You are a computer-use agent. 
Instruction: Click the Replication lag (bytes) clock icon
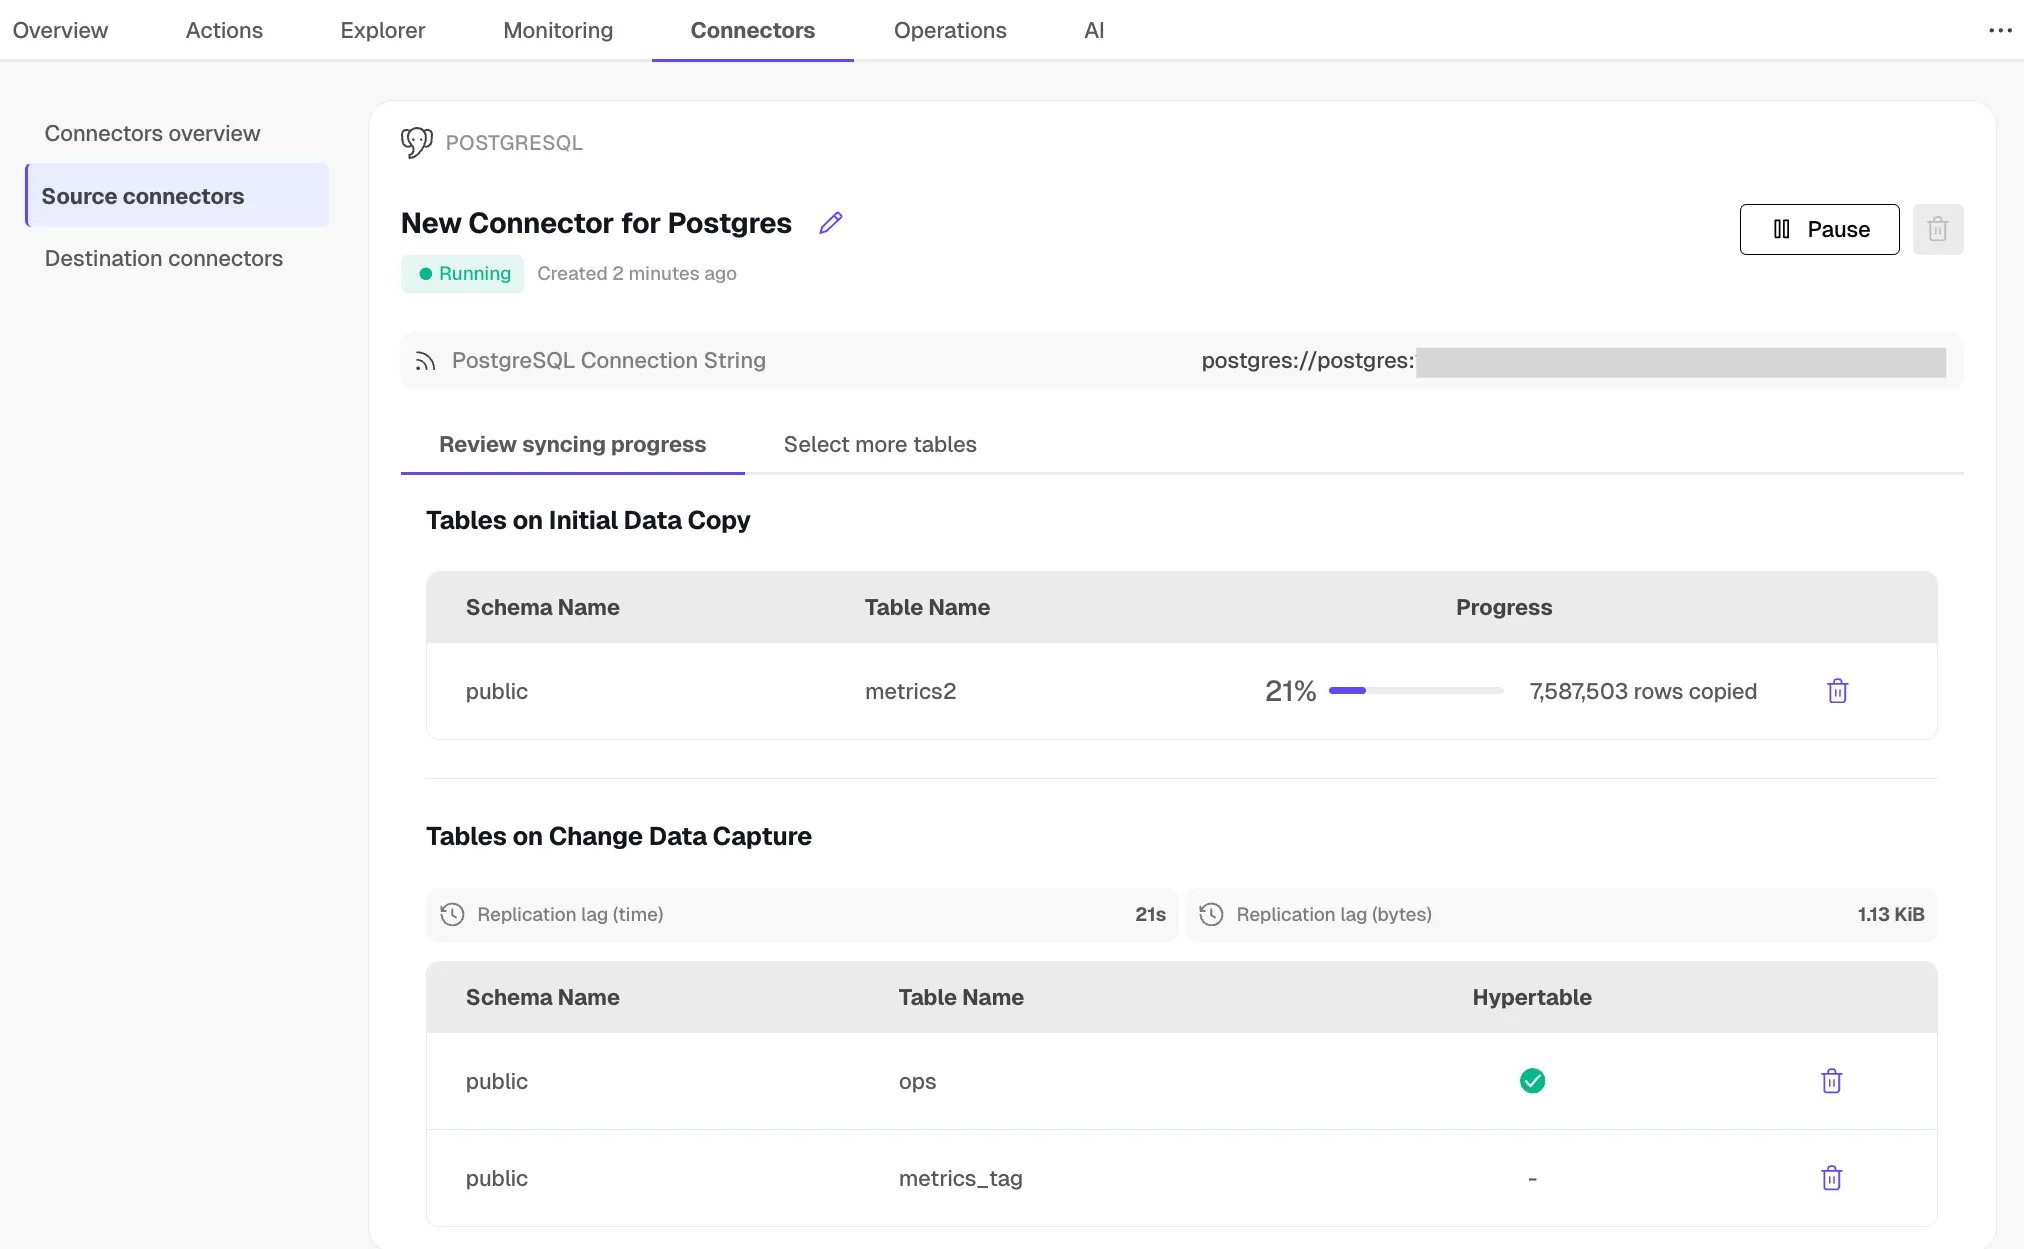[x=1211, y=914]
